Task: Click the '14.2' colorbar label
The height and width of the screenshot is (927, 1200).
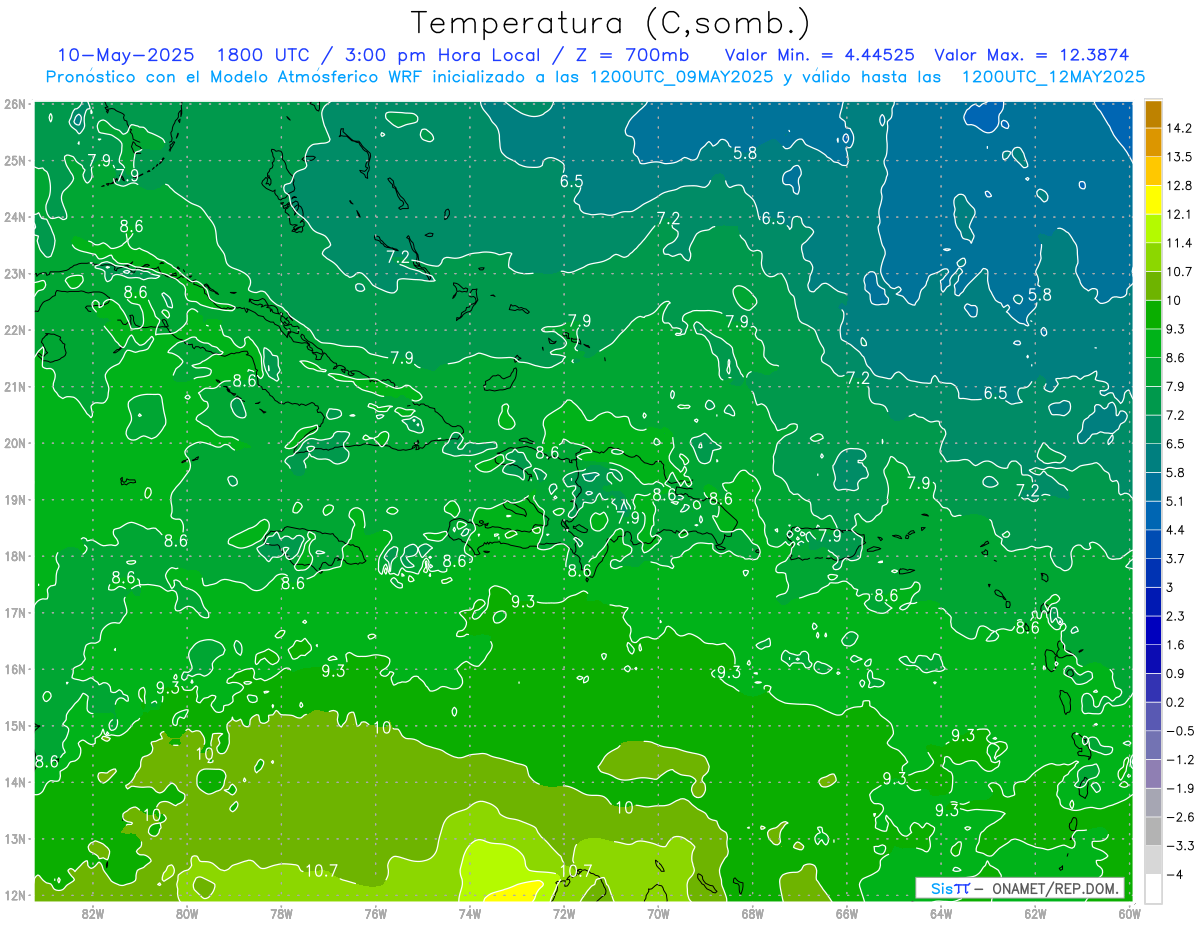Action: click(1179, 128)
